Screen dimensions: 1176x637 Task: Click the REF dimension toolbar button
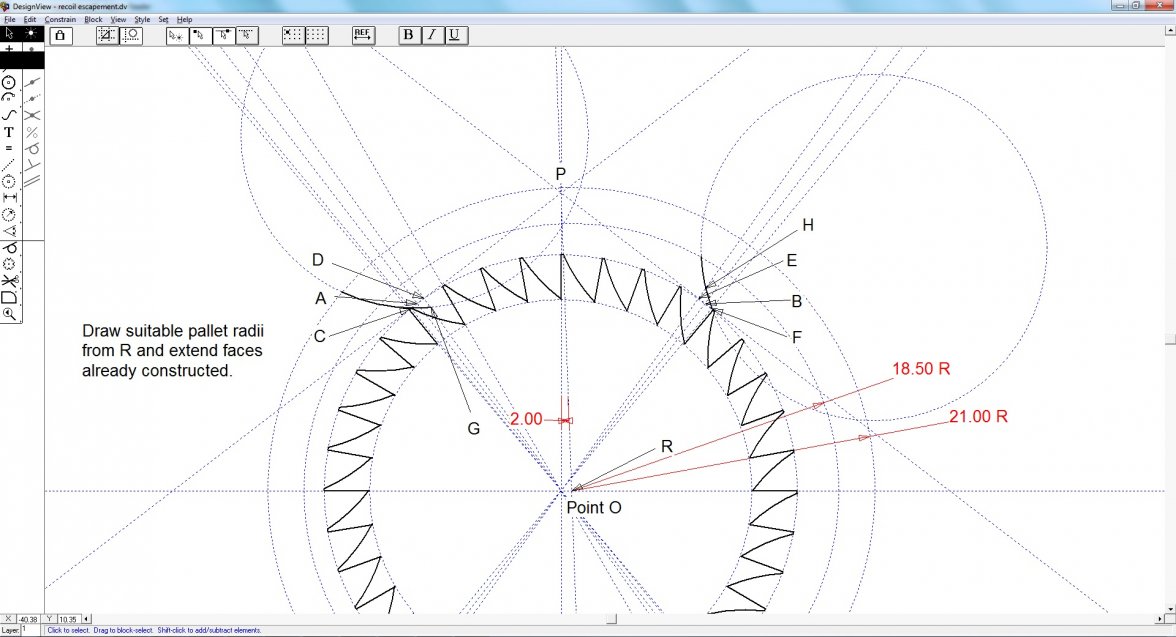(363, 35)
